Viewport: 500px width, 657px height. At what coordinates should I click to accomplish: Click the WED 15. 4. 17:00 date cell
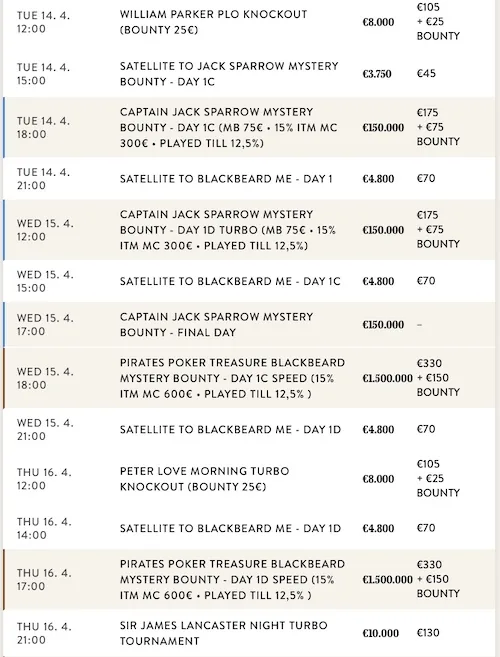pos(45,325)
